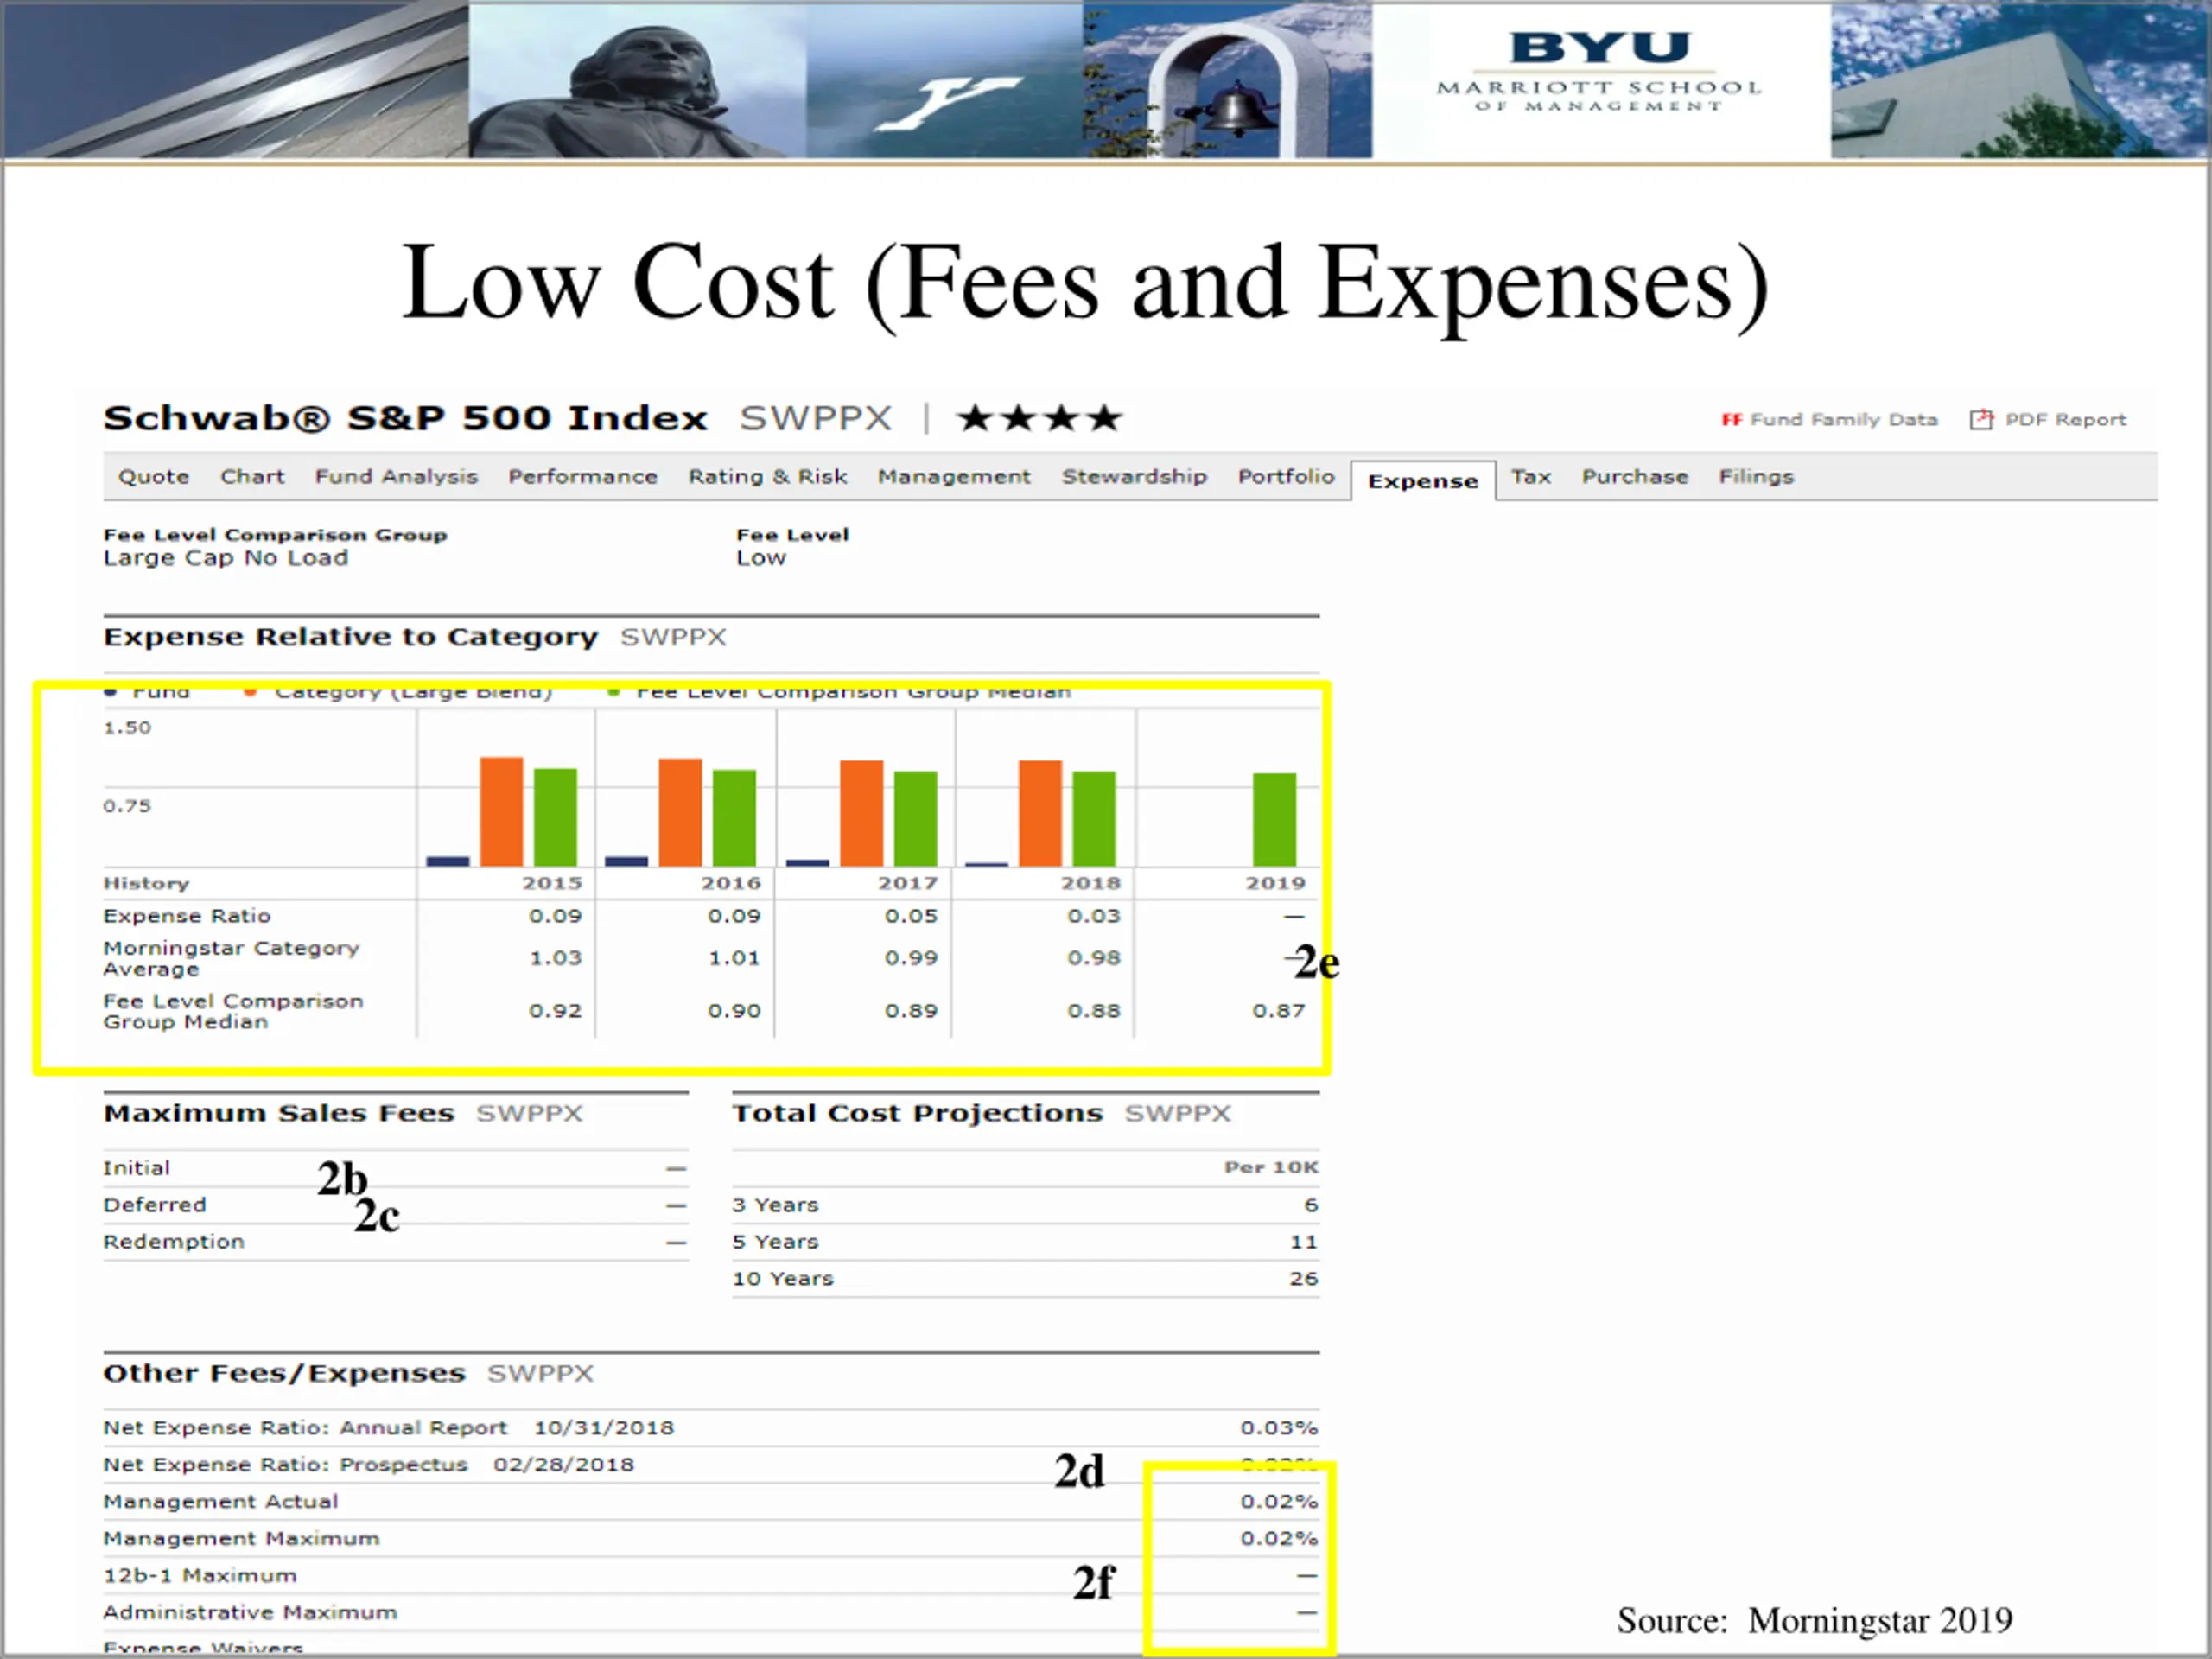Click category average value 1.03
Screen dimensions: 2212x1659
click(x=555, y=958)
